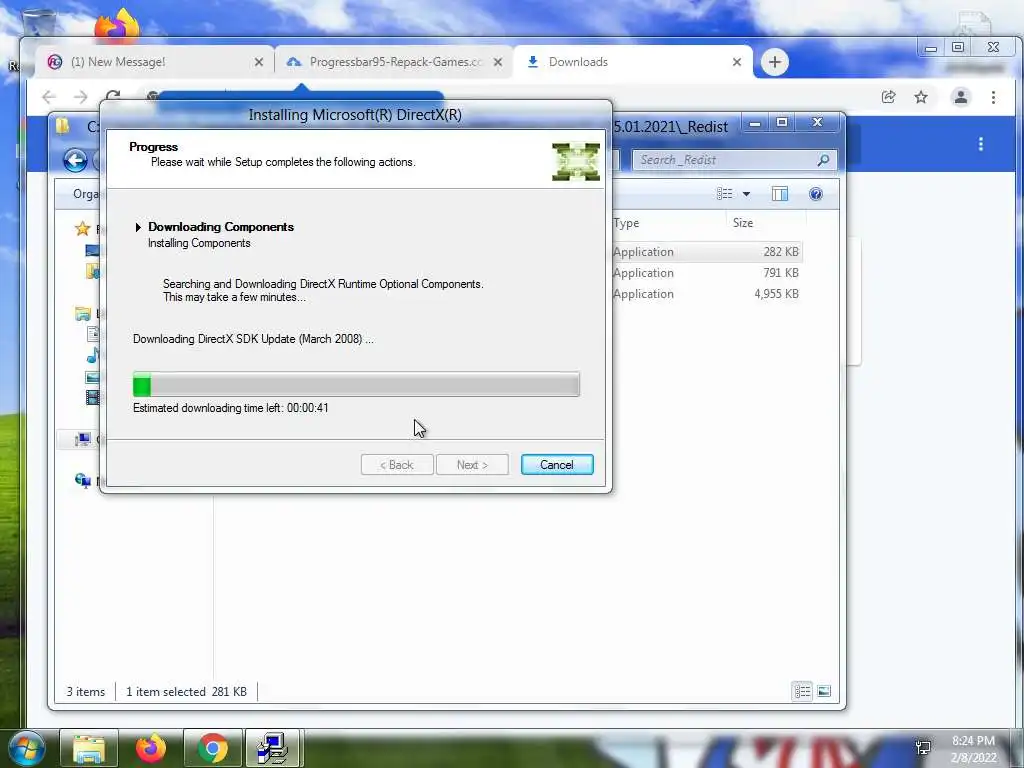Open the Downloads page three-dot menu
The height and width of the screenshot is (768, 1024).
[x=980, y=144]
